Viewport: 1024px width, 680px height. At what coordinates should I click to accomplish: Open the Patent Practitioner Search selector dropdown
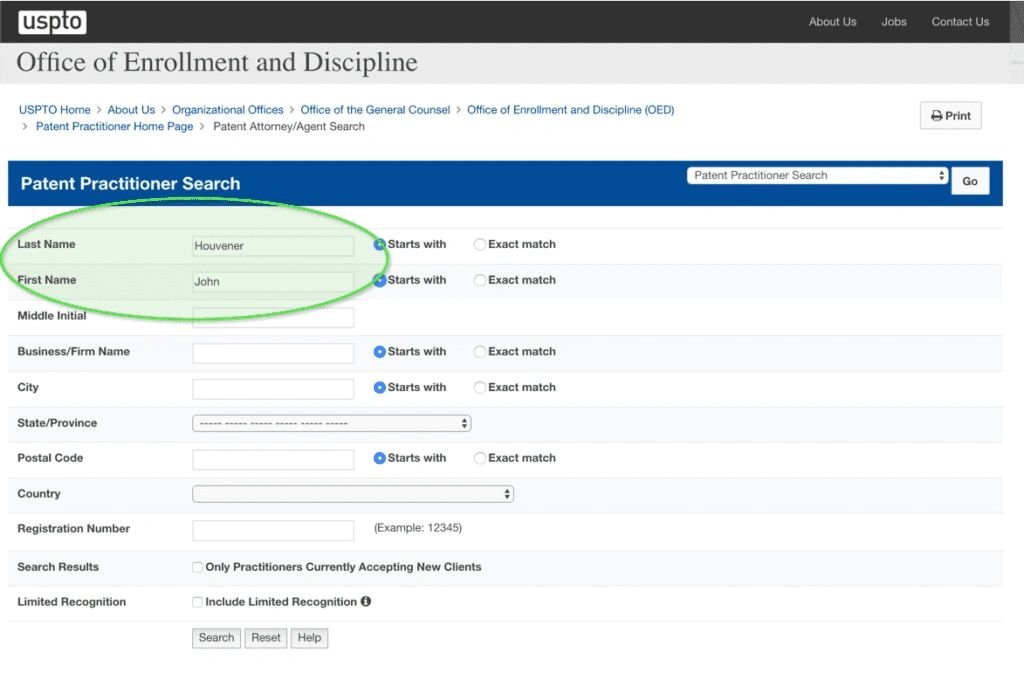[x=817, y=176]
